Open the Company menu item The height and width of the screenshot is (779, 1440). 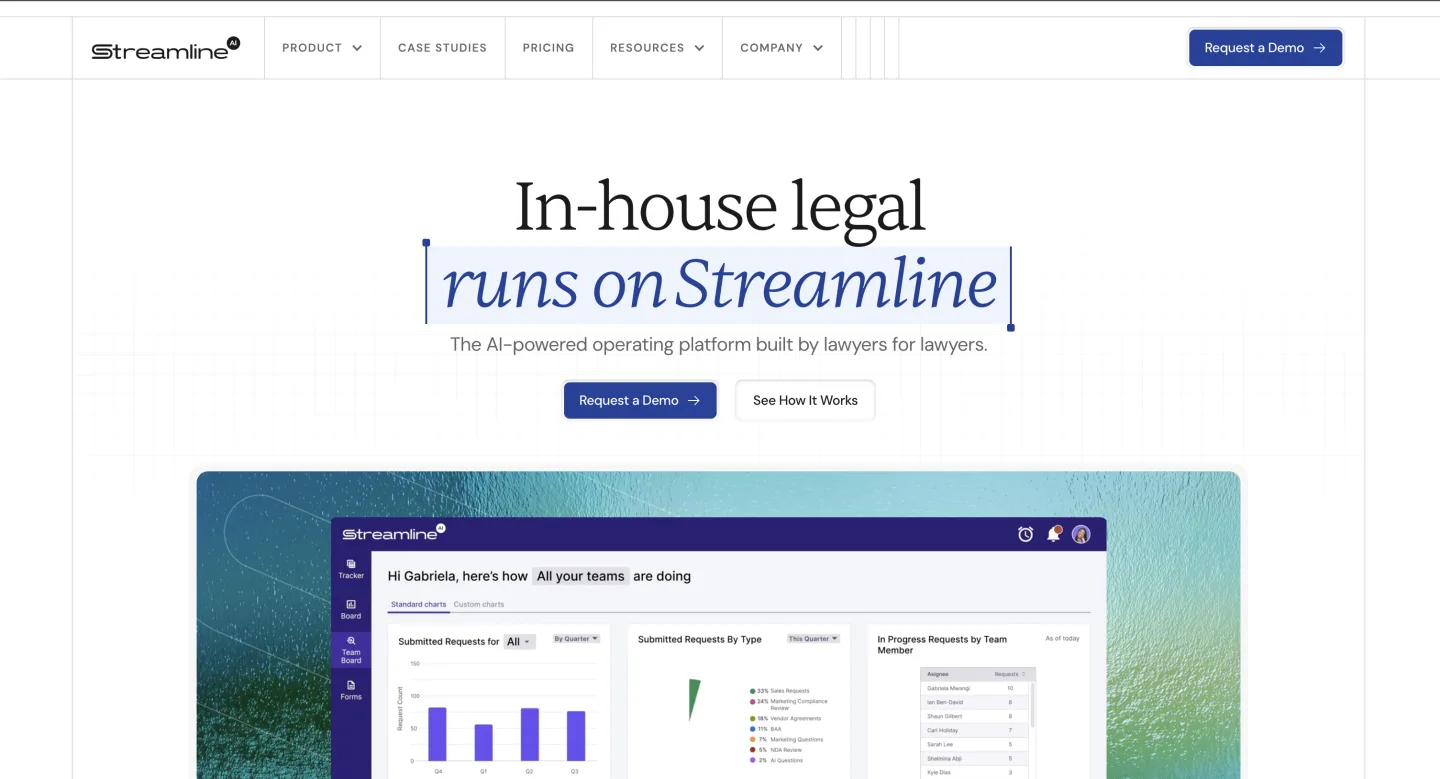[x=781, y=48]
